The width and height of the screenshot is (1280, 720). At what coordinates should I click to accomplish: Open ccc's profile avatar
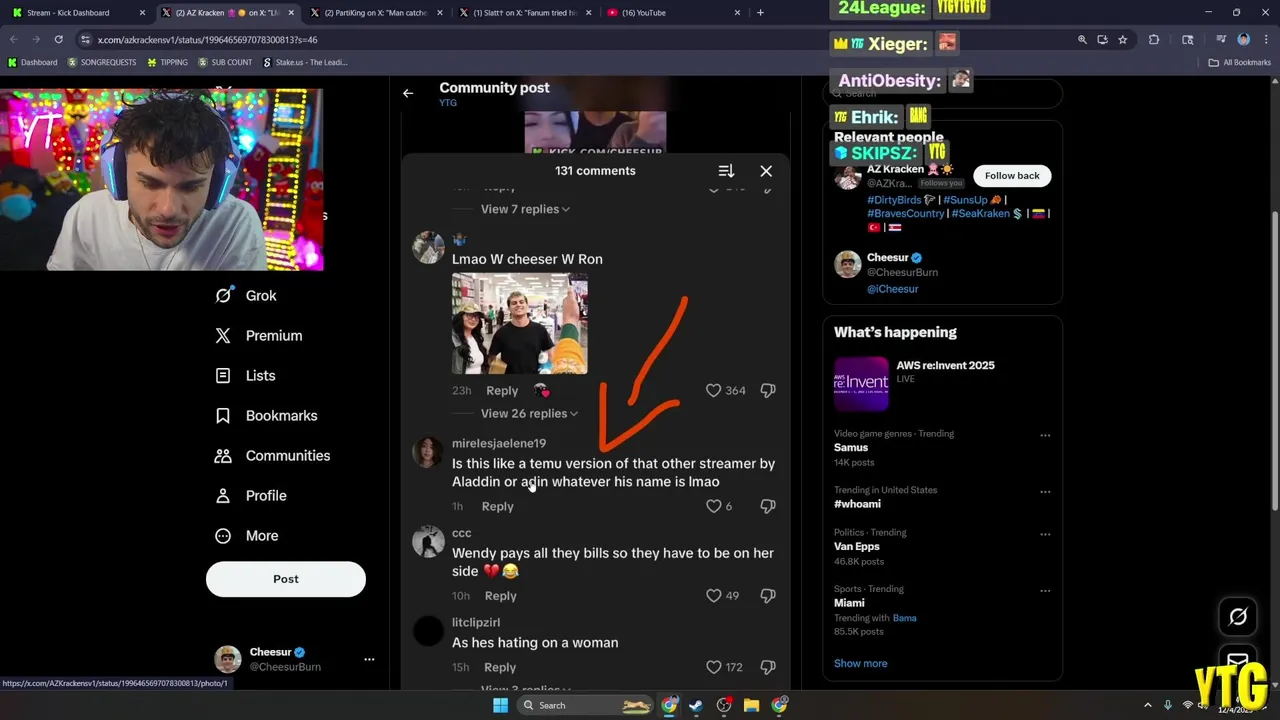pyautogui.click(x=428, y=541)
